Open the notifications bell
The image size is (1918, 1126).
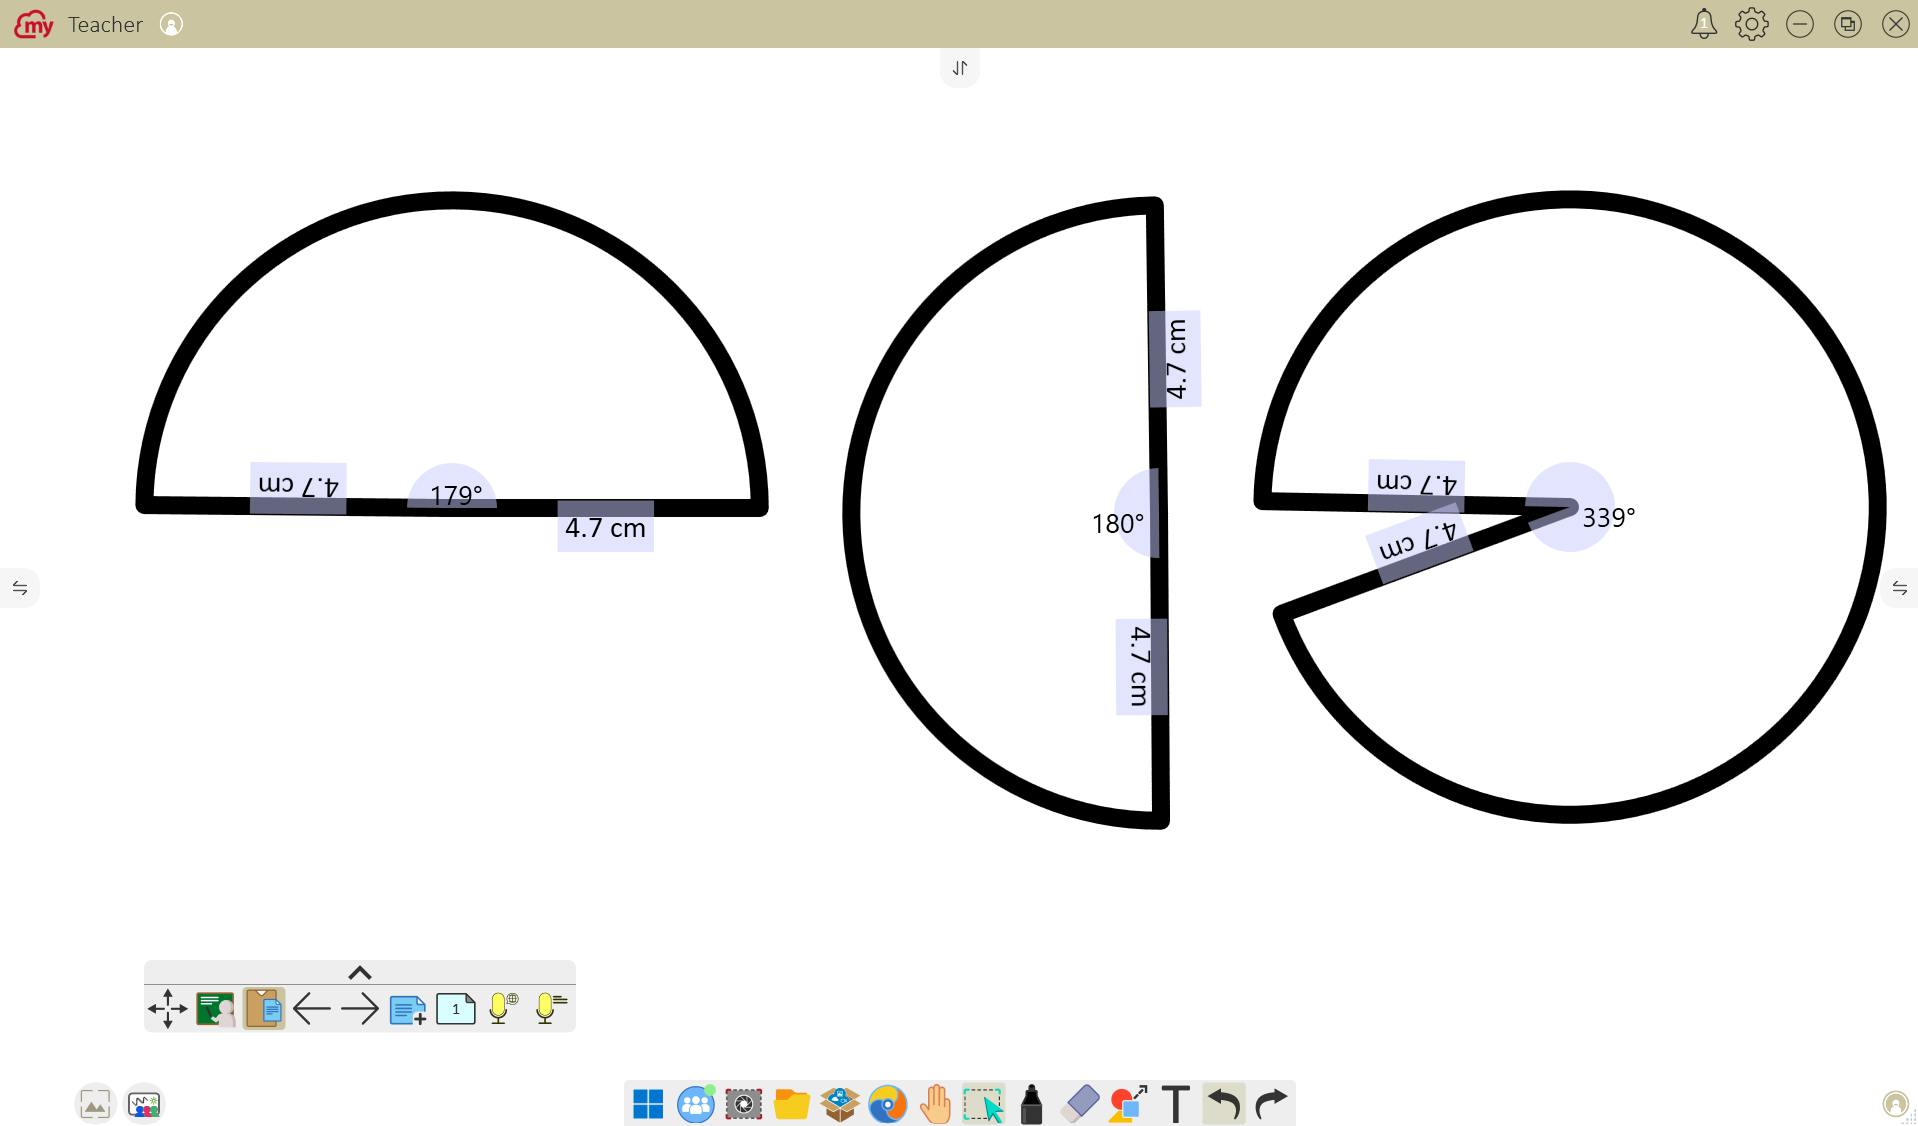click(1704, 24)
